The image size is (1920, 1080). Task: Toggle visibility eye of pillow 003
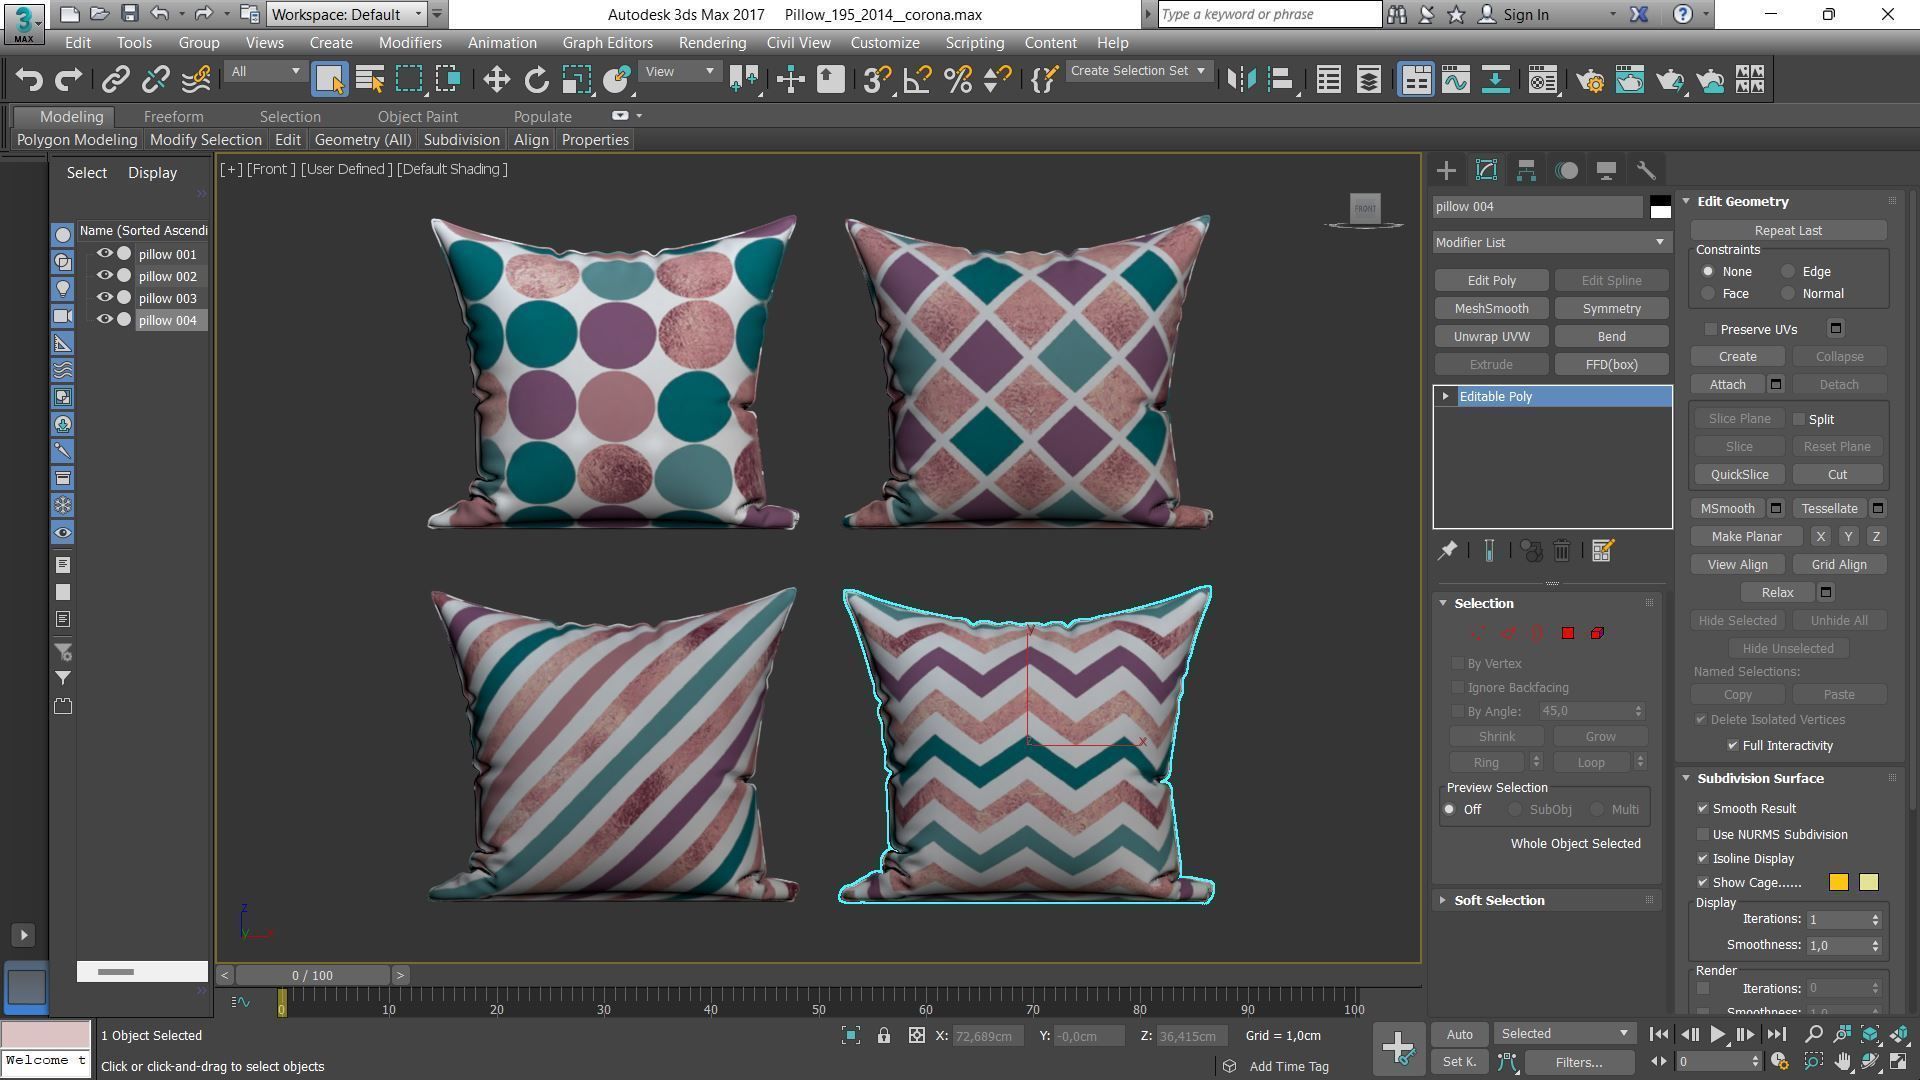(104, 298)
